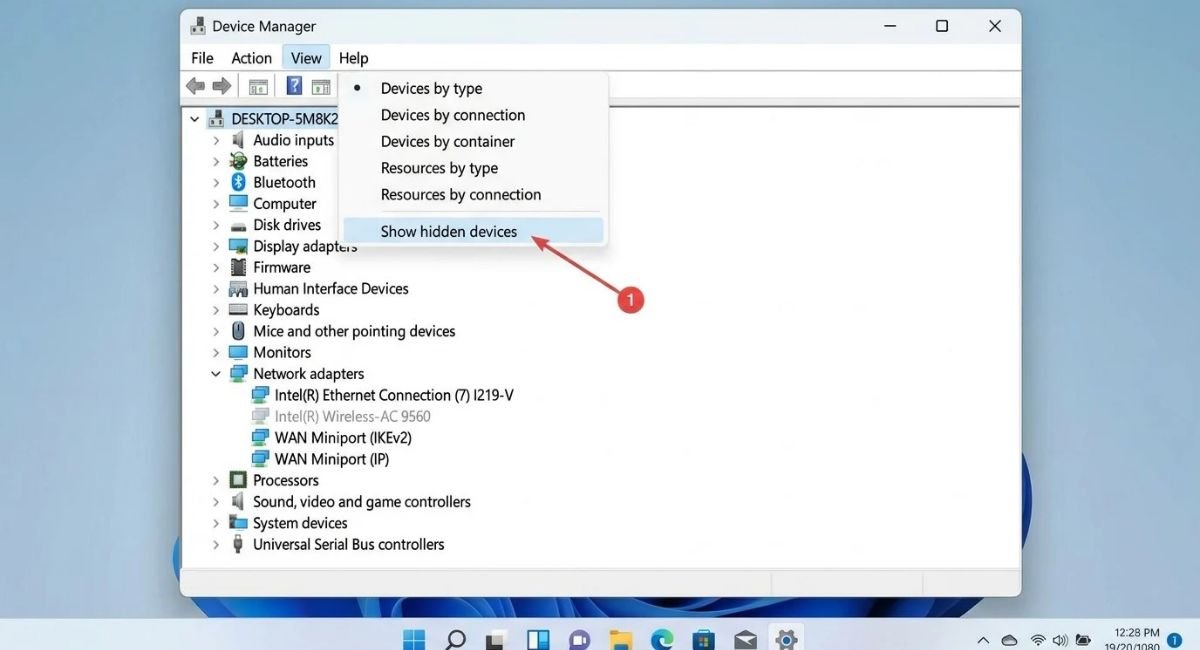The width and height of the screenshot is (1200, 650).
Task: Expand the Monitors category
Action: (216, 352)
